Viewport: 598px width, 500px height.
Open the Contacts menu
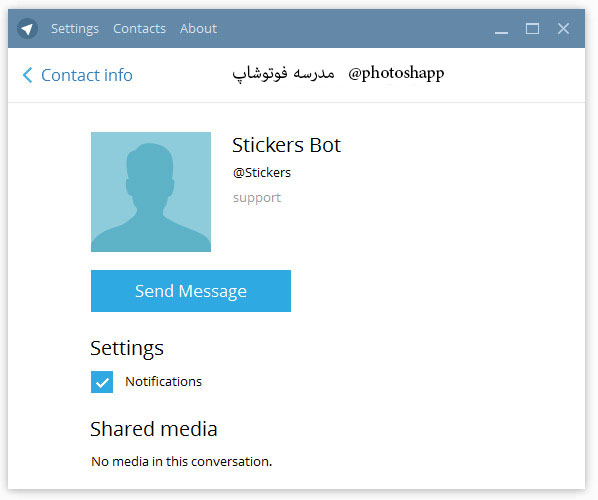140,29
